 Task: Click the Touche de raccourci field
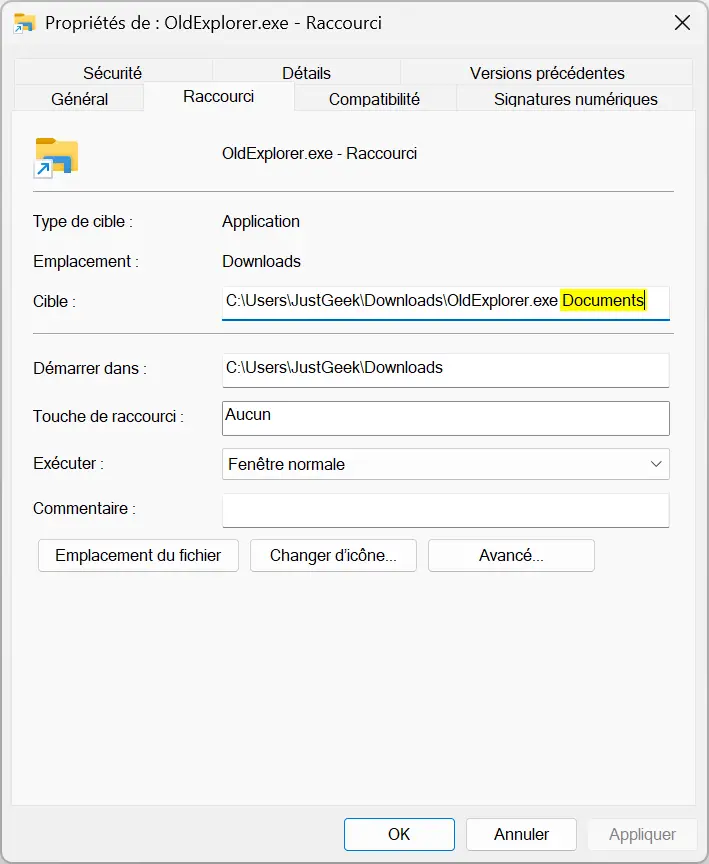click(x=446, y=418)
